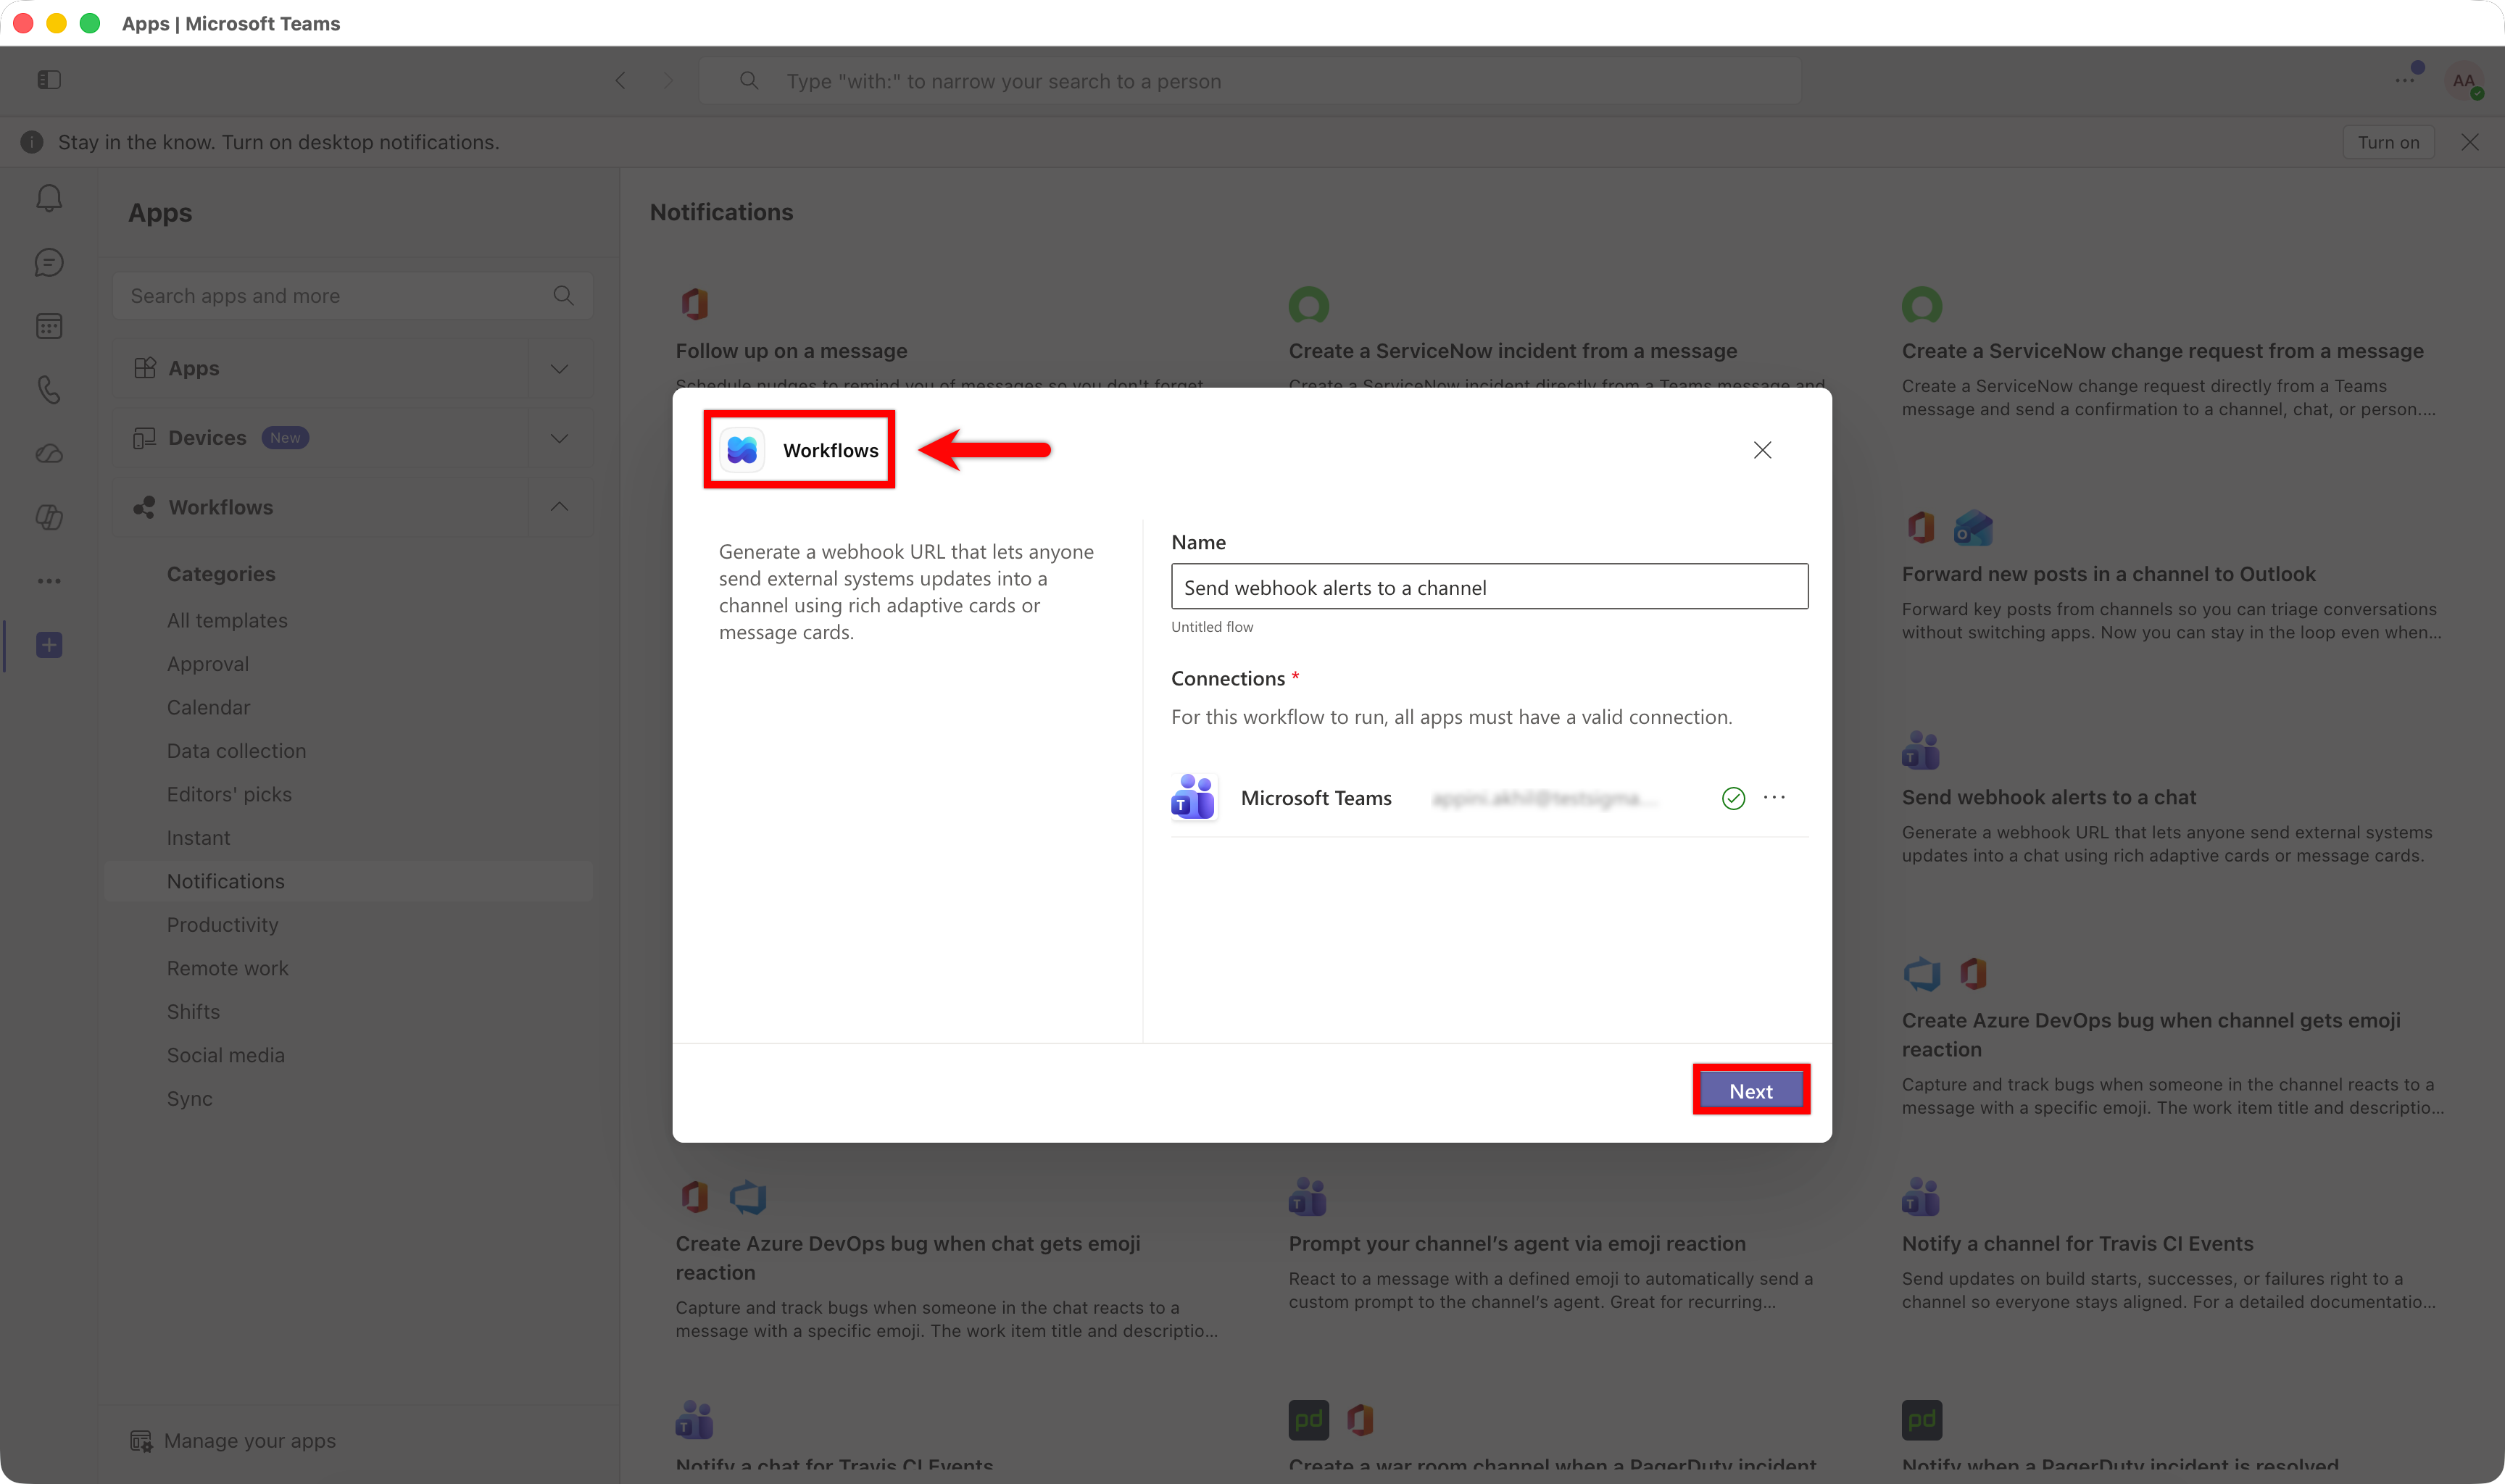Viewport: 2505px width, 1484px height.
Task: Click the Send webhook alerts to a chat icon
Action: tap(1920, 750)
